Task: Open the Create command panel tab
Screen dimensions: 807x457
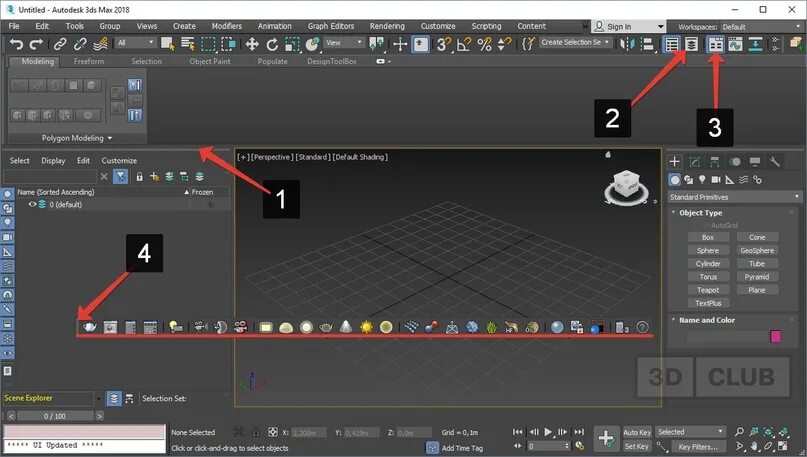Action: tap(674, 162)
